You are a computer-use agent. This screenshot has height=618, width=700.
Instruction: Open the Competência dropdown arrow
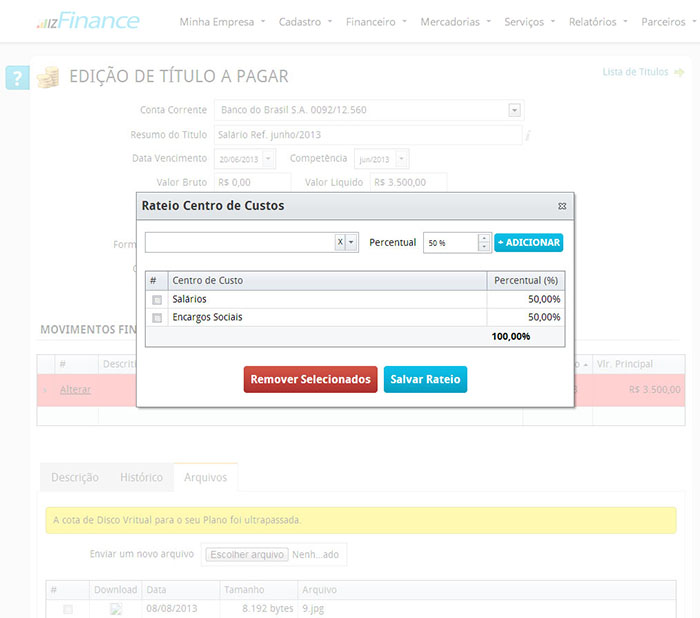[401, 159]
